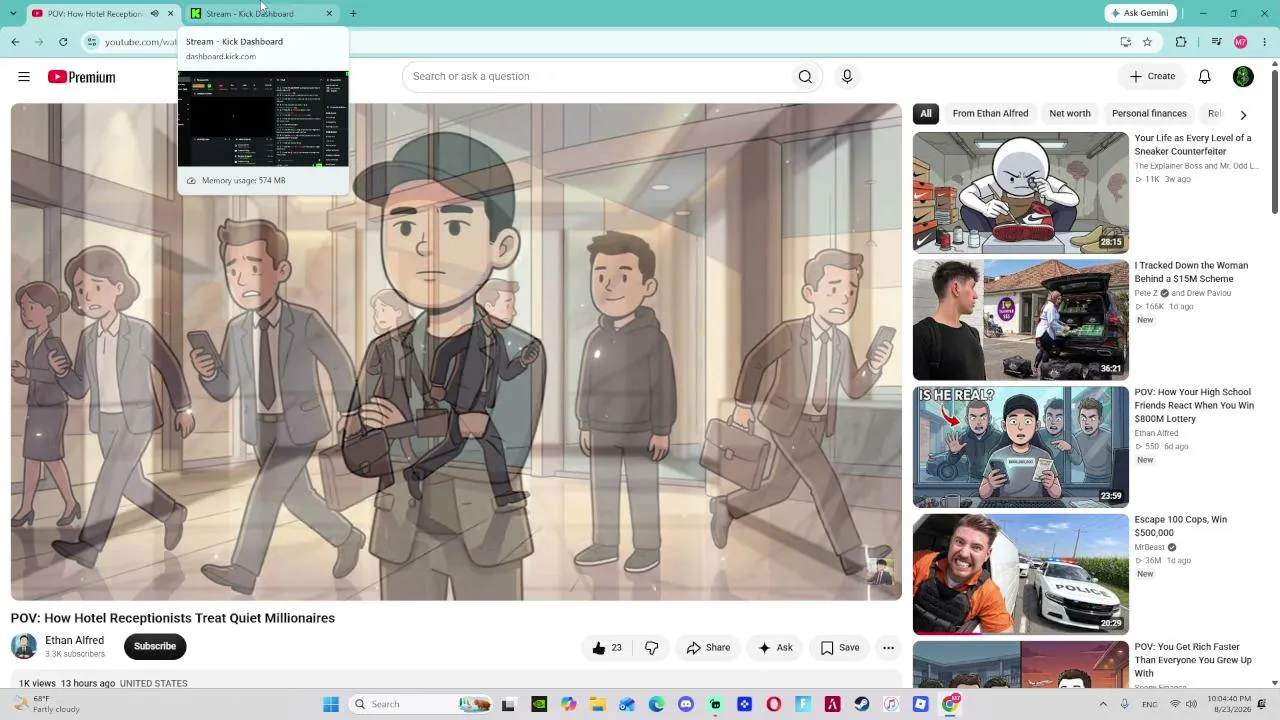Start voice search with the microphone

point(847,77)
